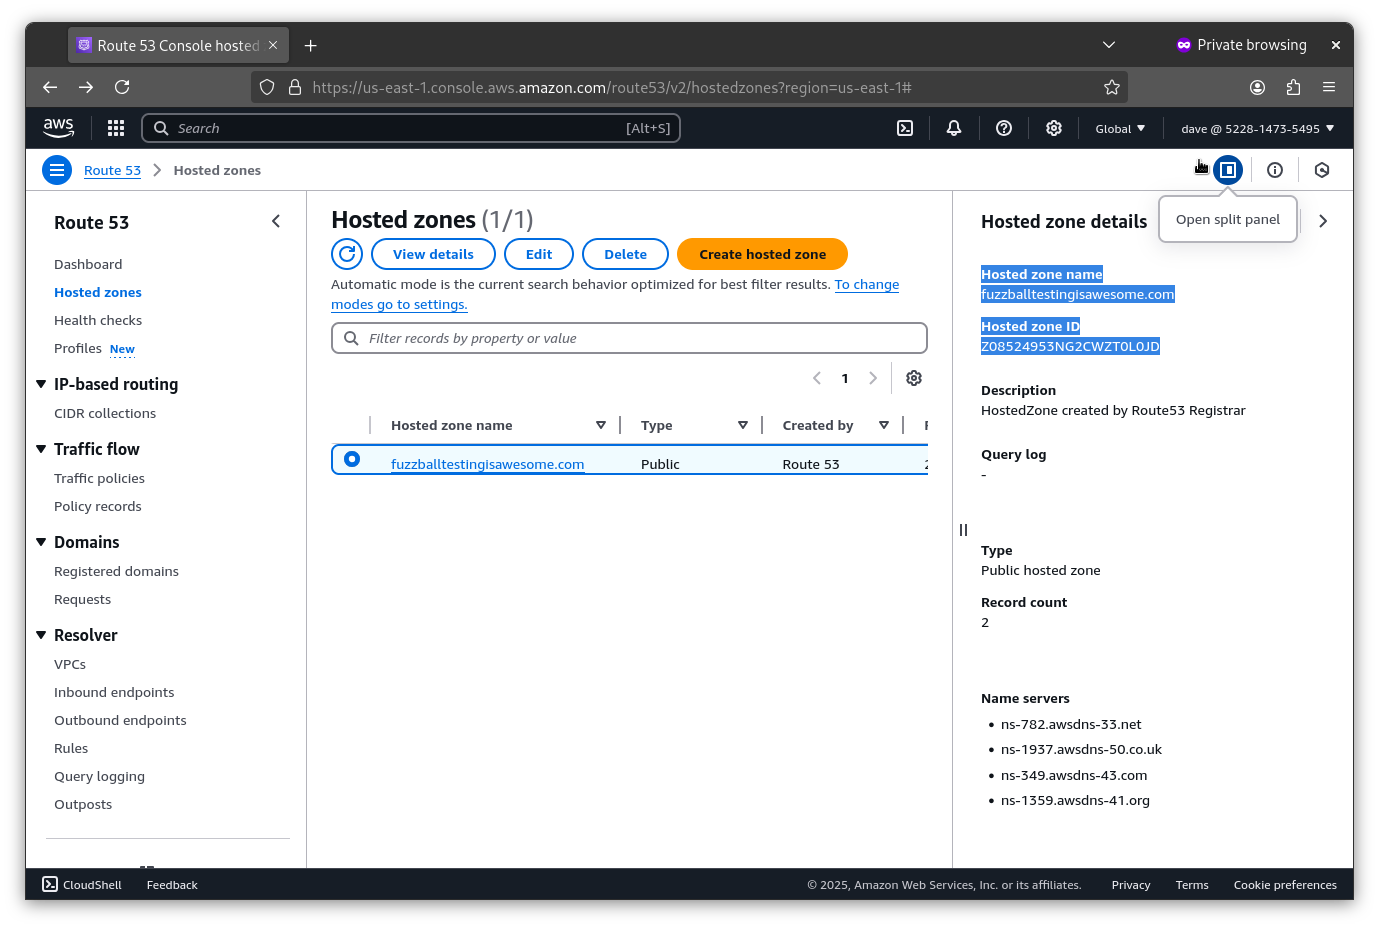
Task: Open the hexagon tutorials panel icon
Action: click(1322, 170)
